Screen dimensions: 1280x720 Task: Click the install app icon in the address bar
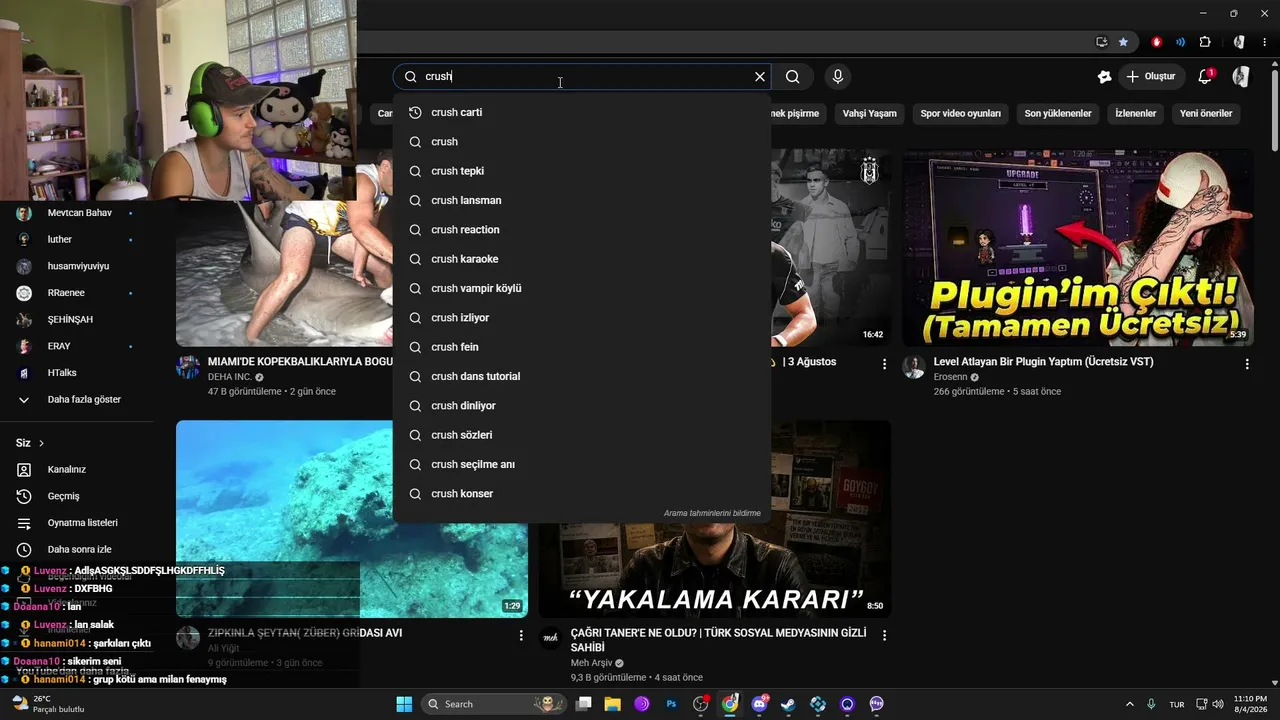click(1102, 42)
